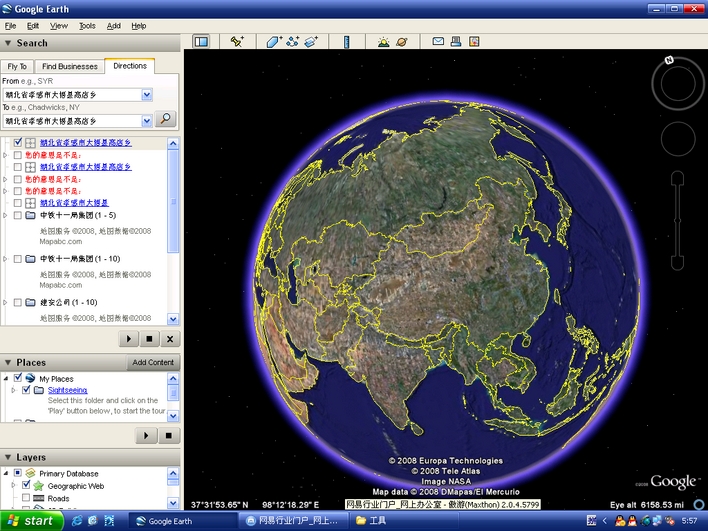Expand the 建安公司 (1 - 10) folder
Viewport: 708px width, 531px height.
pos(5,302)
